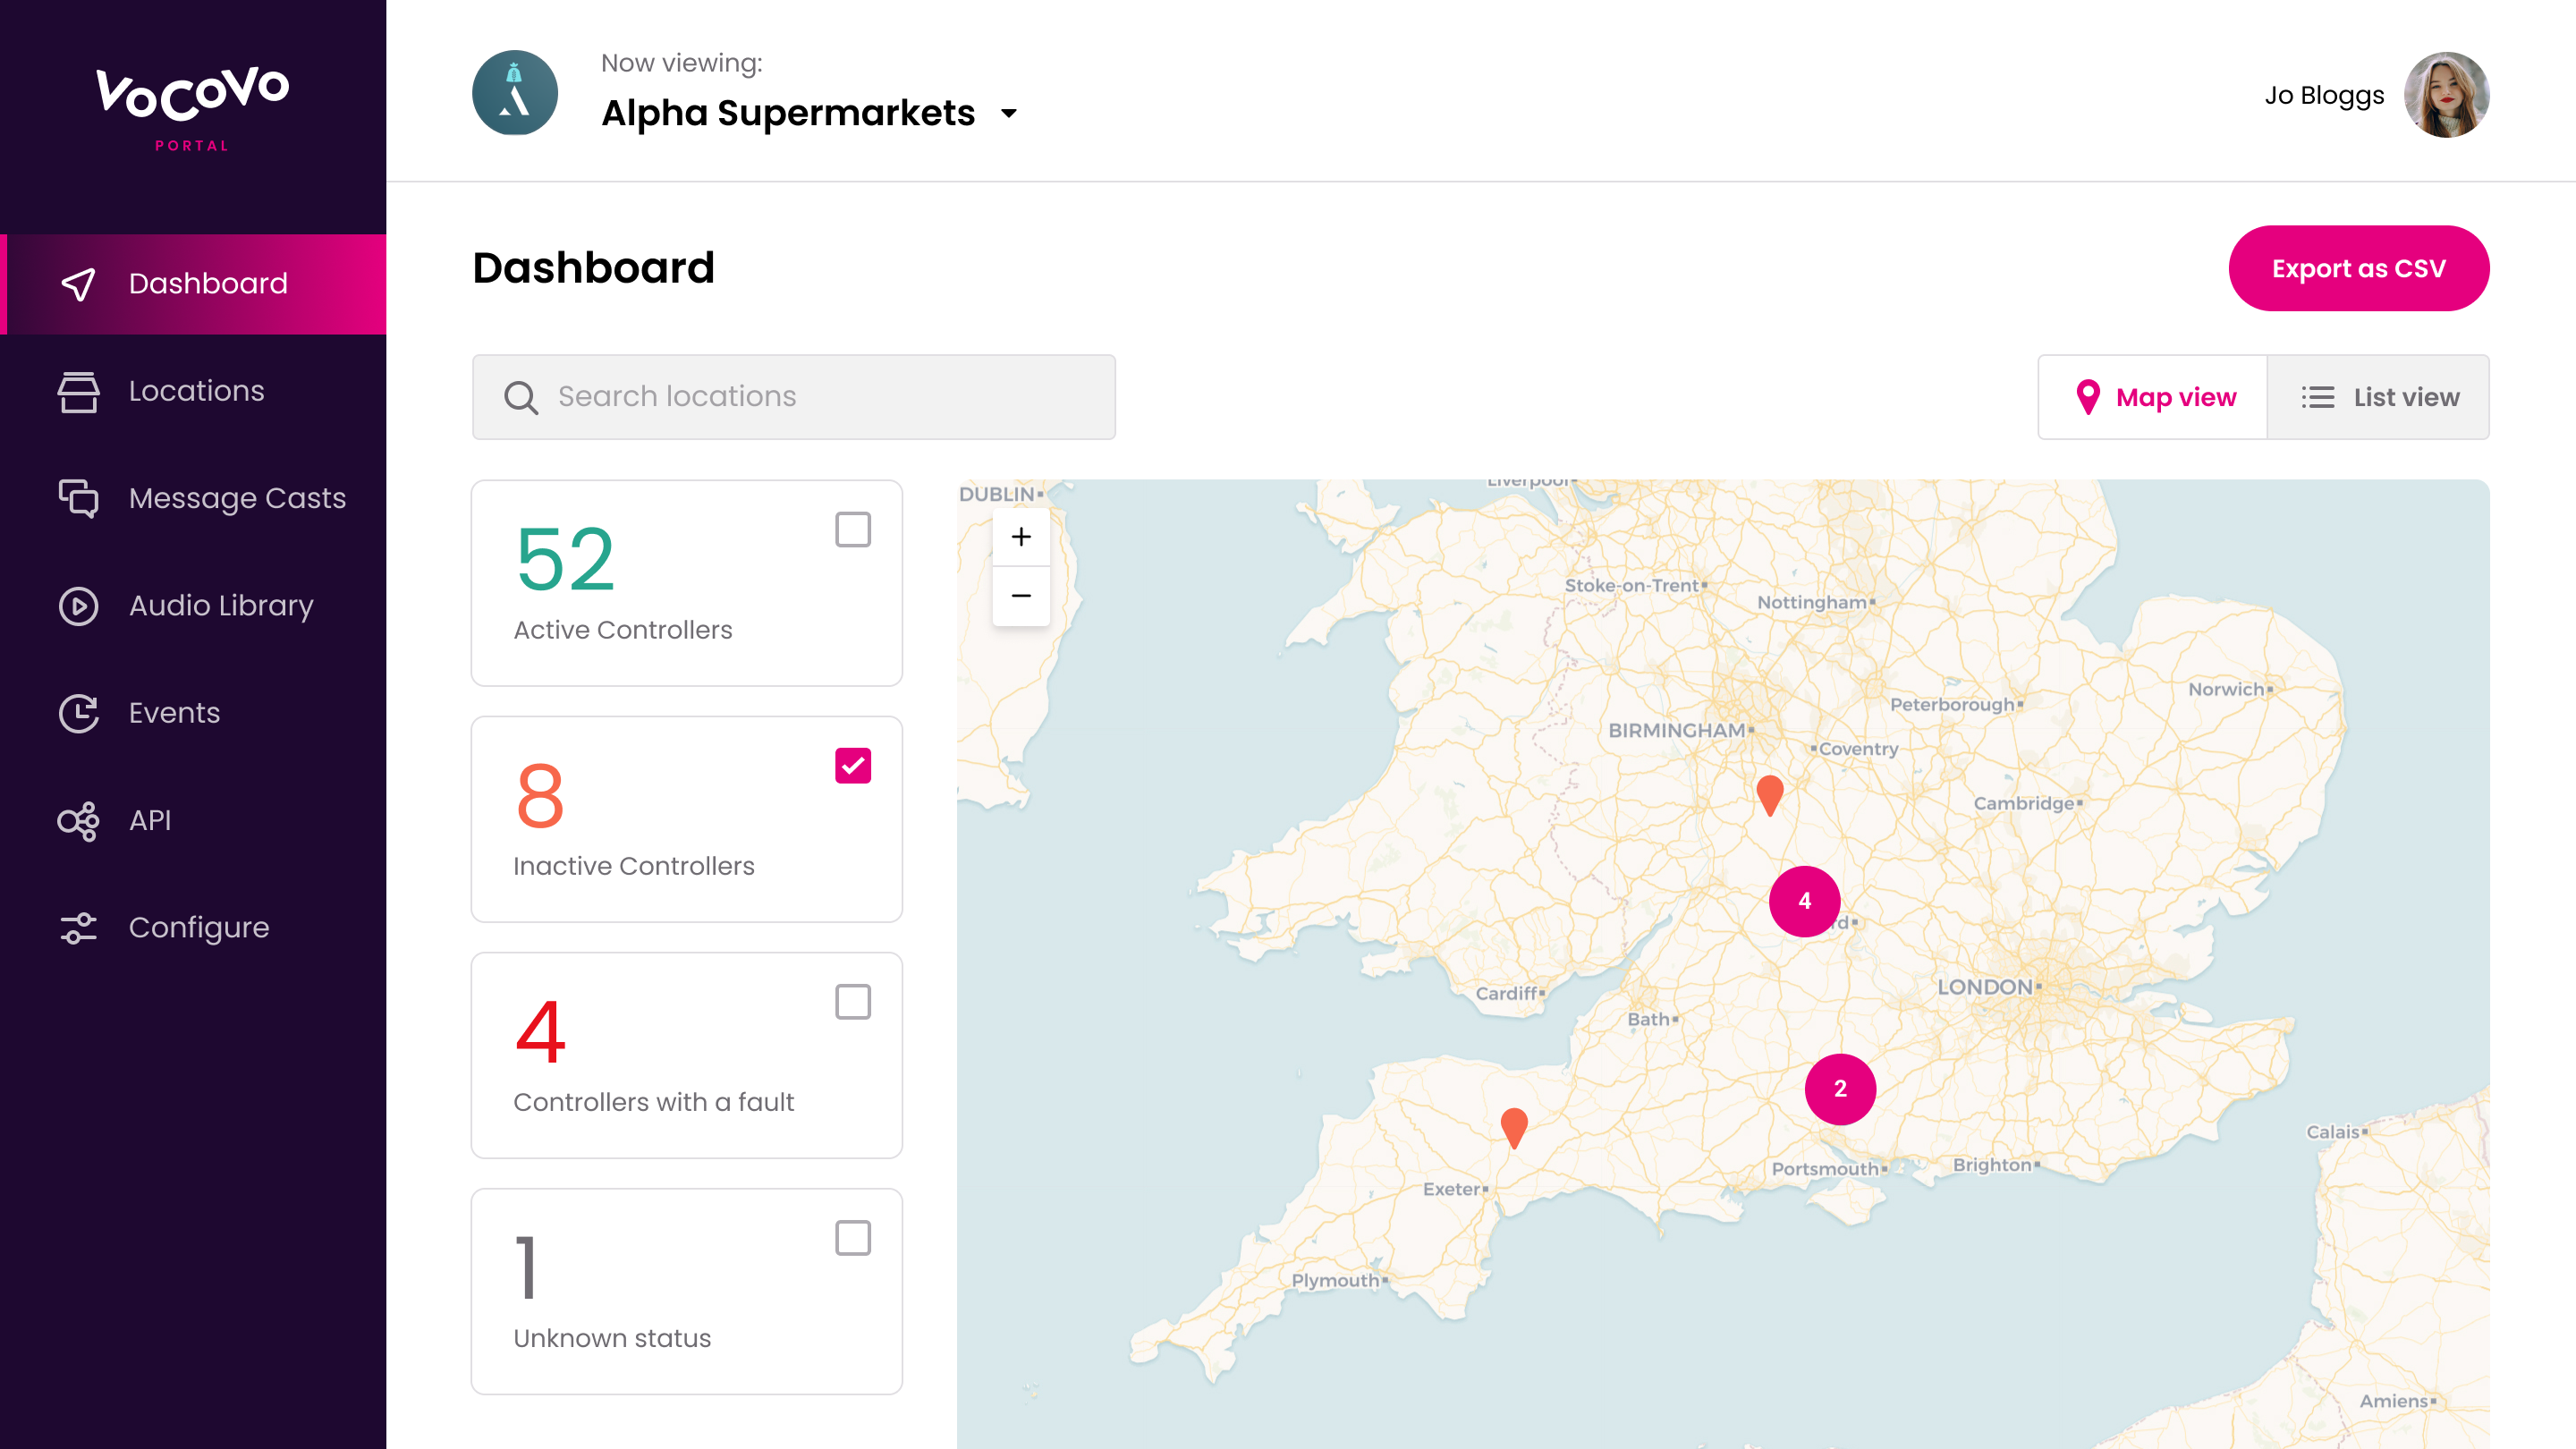This screenshot has width=2576, height=1449.
Task: Click the Events clock icon
Action: click(x=78, y=713)
